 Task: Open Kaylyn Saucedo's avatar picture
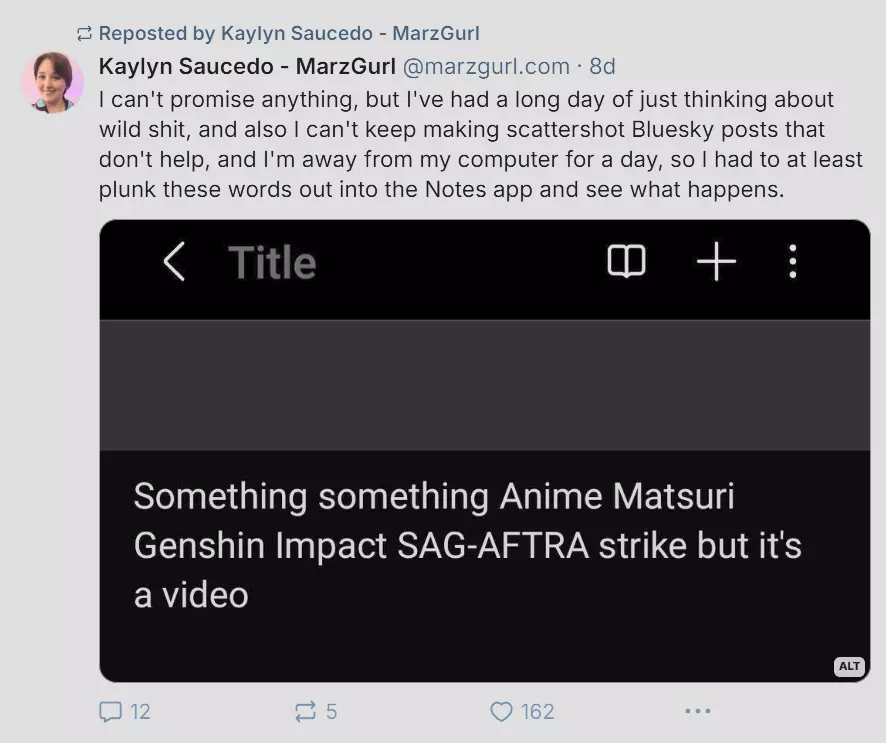[x=53, y=82]
